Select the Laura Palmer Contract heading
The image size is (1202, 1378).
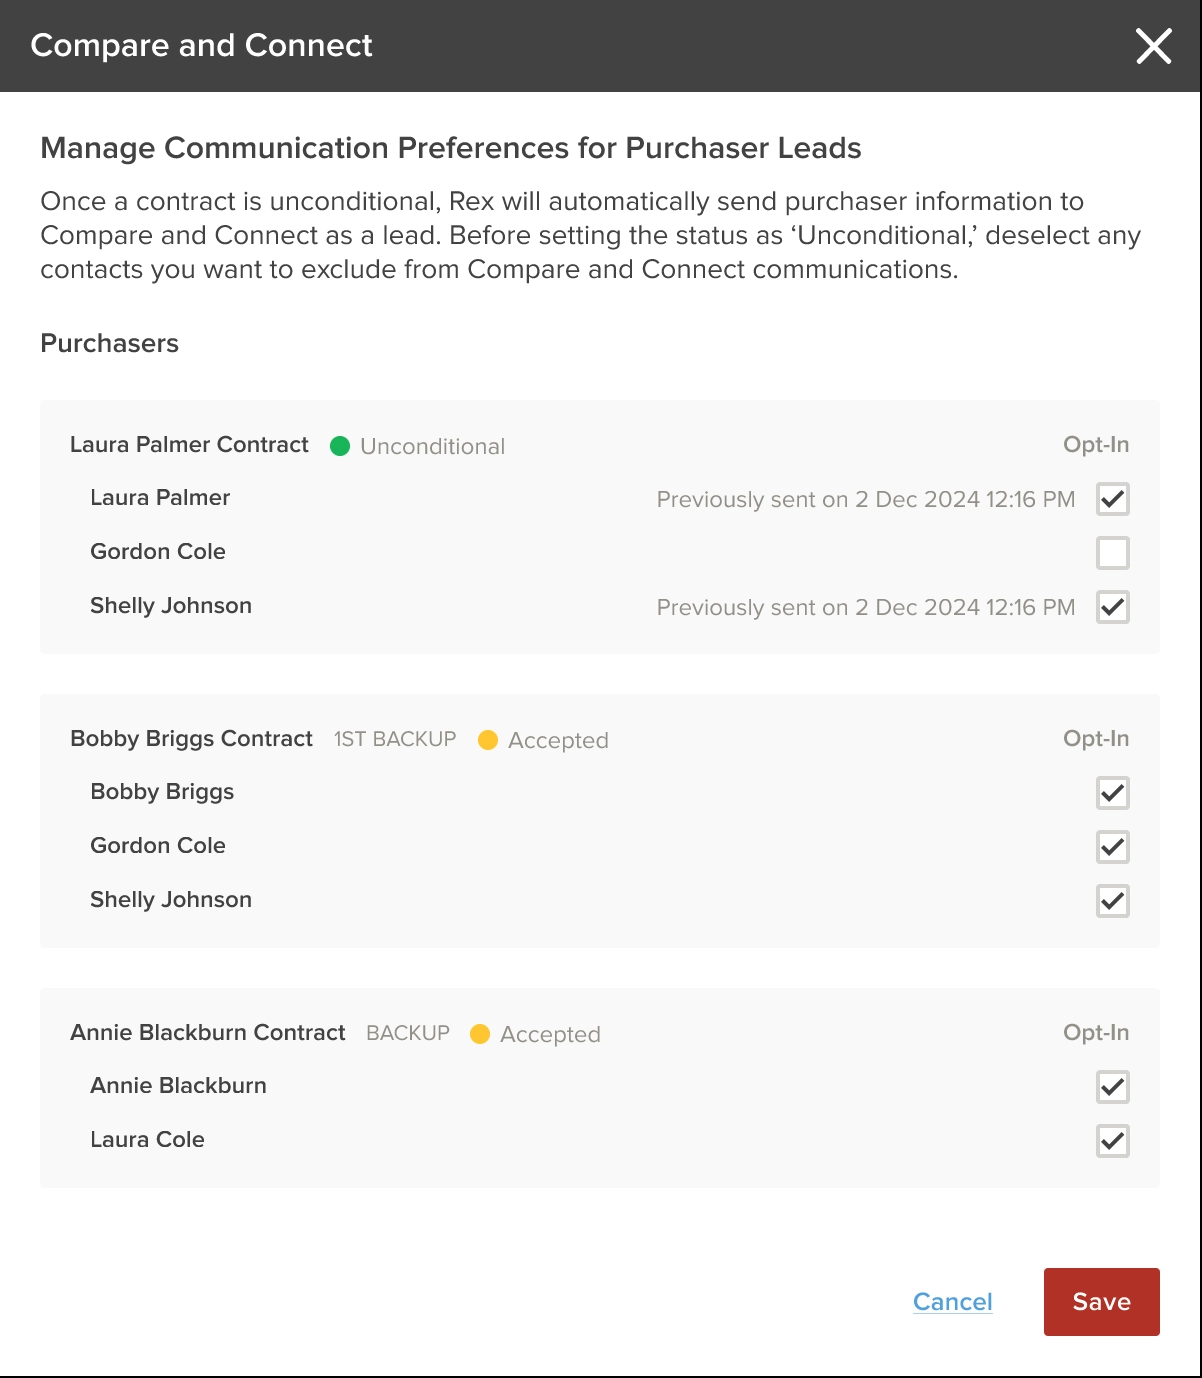pyautogui.click(x=189, y=445)
